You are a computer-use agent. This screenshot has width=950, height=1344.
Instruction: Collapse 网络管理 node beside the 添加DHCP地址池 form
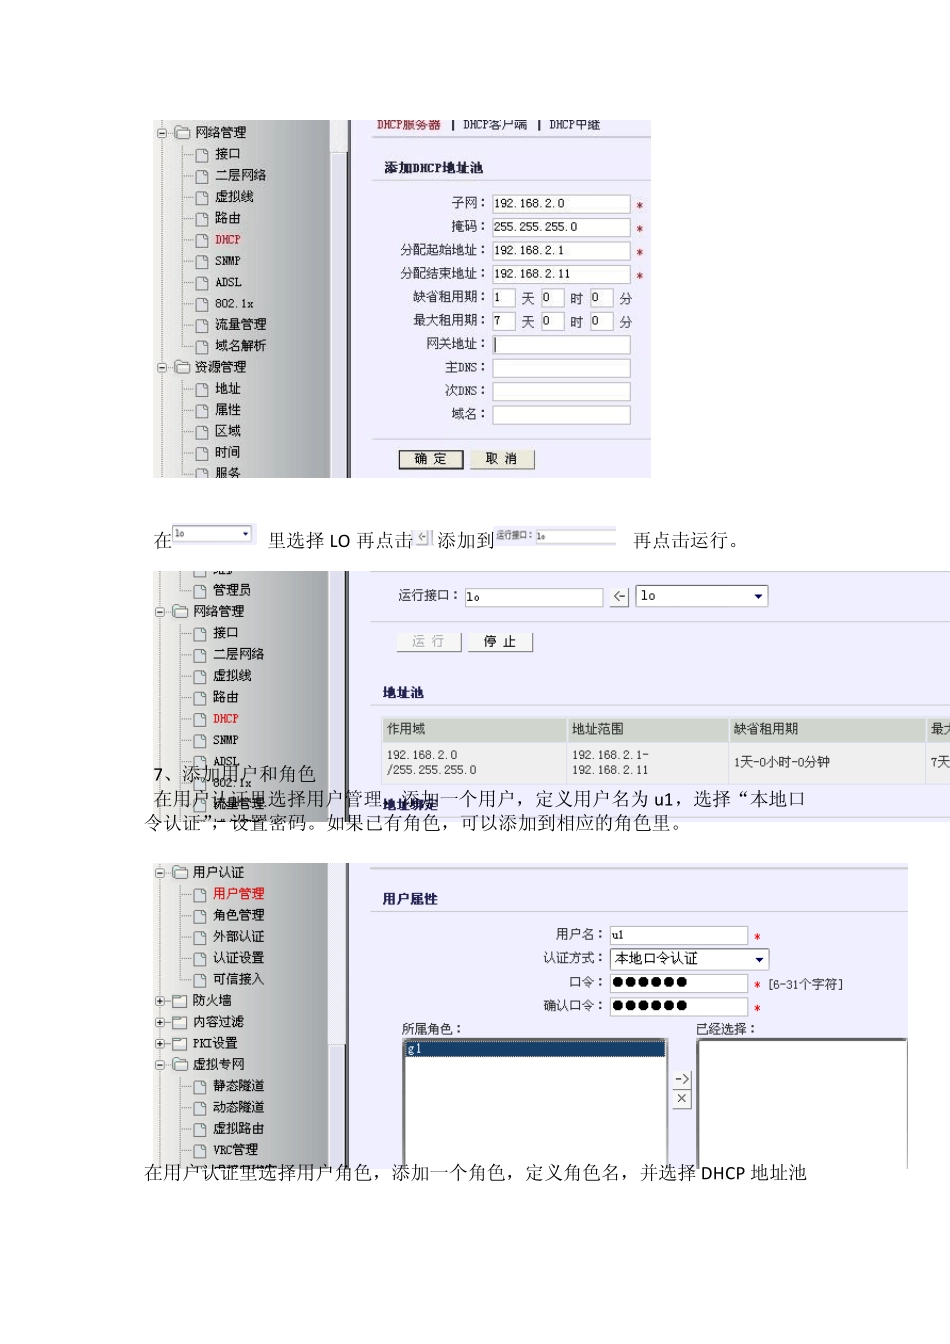coord(162,132)
